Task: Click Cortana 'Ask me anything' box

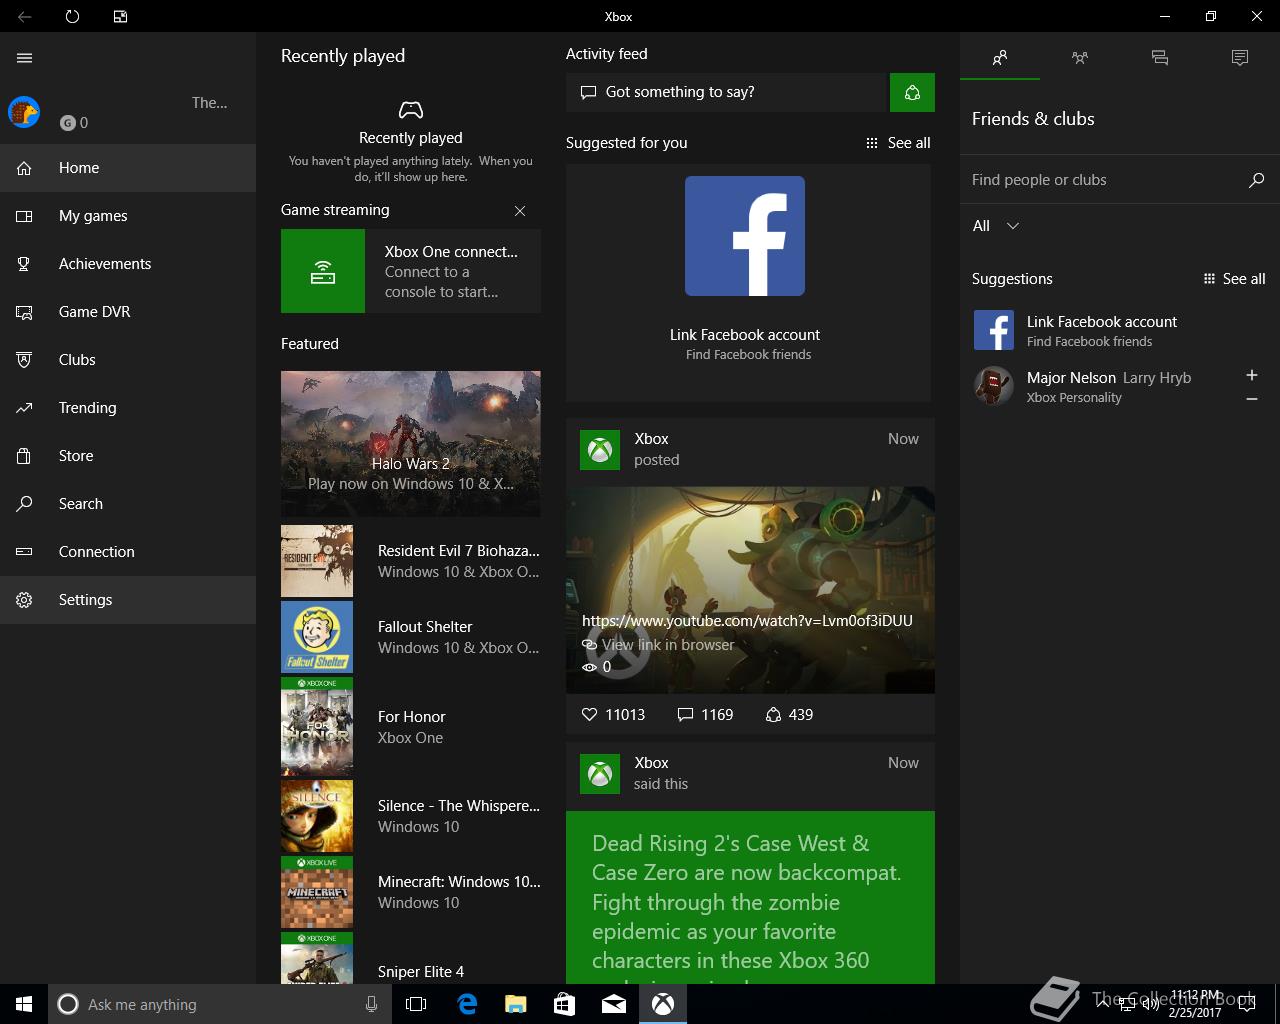Action: 218,1004
